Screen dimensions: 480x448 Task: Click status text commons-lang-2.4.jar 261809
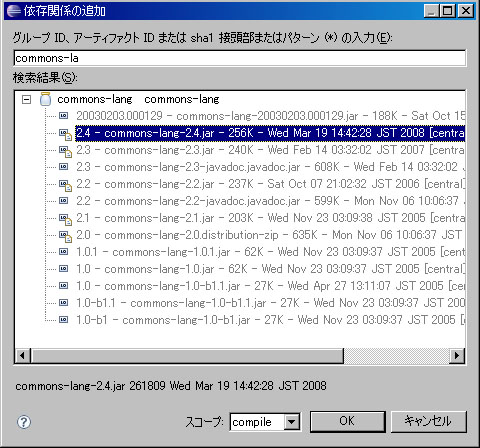point(171,386)
